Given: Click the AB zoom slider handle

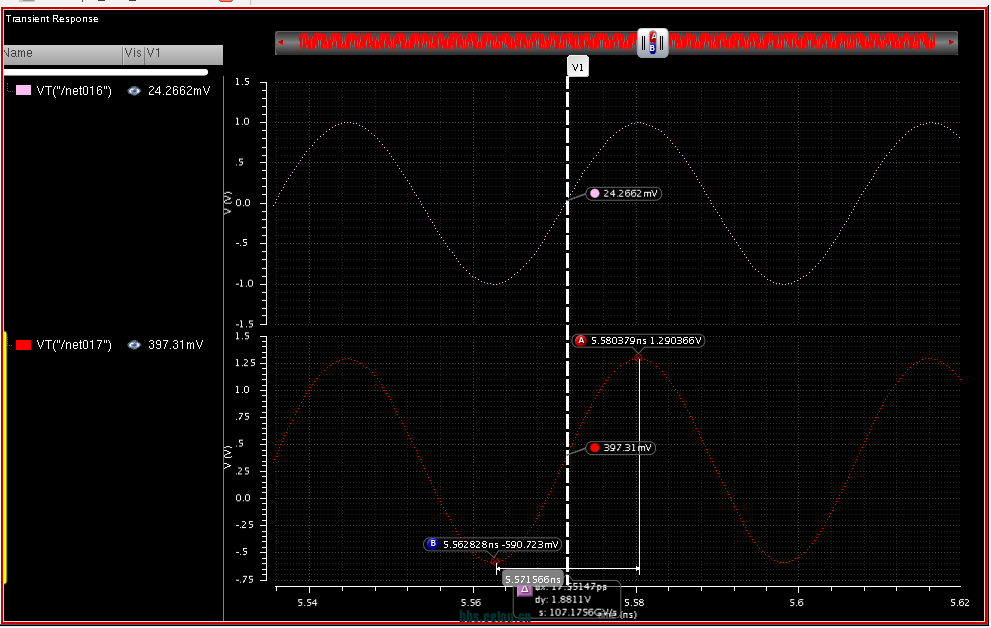Looking at the screenshot, I should (653, 43).
